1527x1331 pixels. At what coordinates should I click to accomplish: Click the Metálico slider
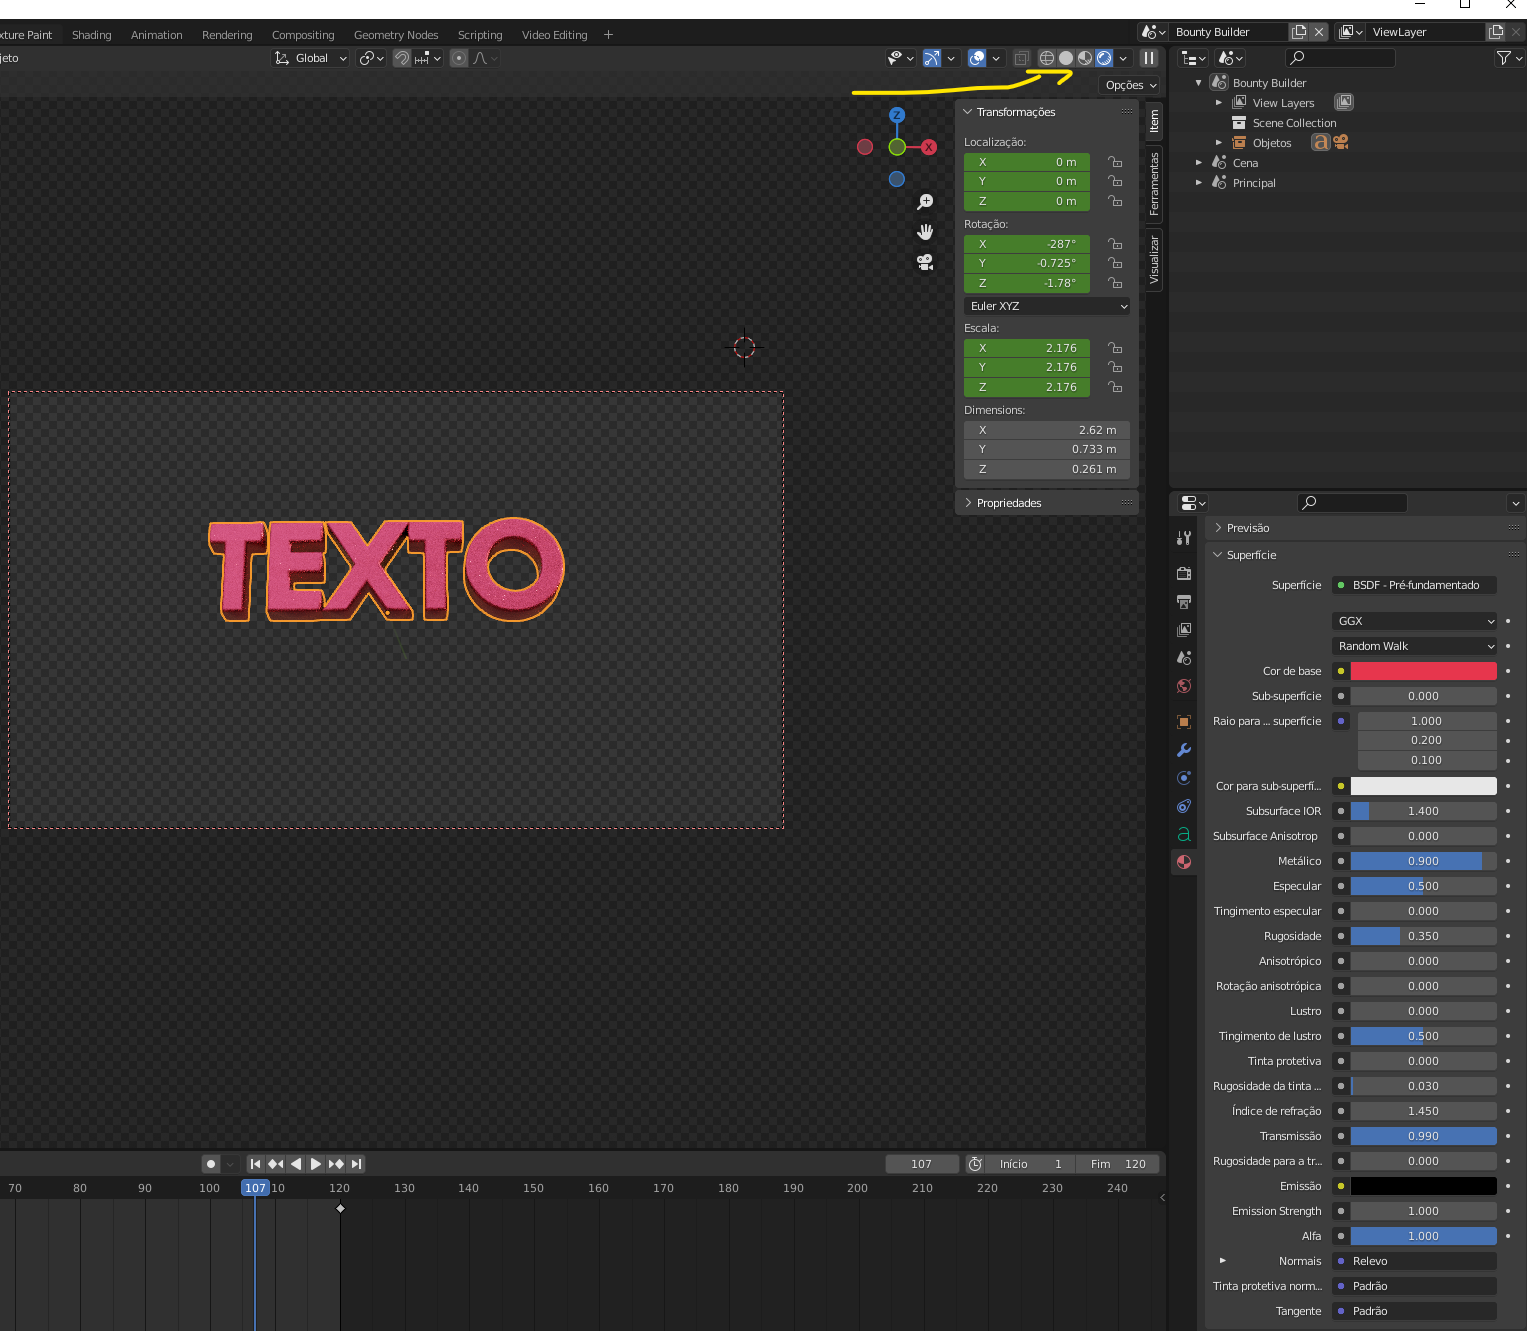1423,861
